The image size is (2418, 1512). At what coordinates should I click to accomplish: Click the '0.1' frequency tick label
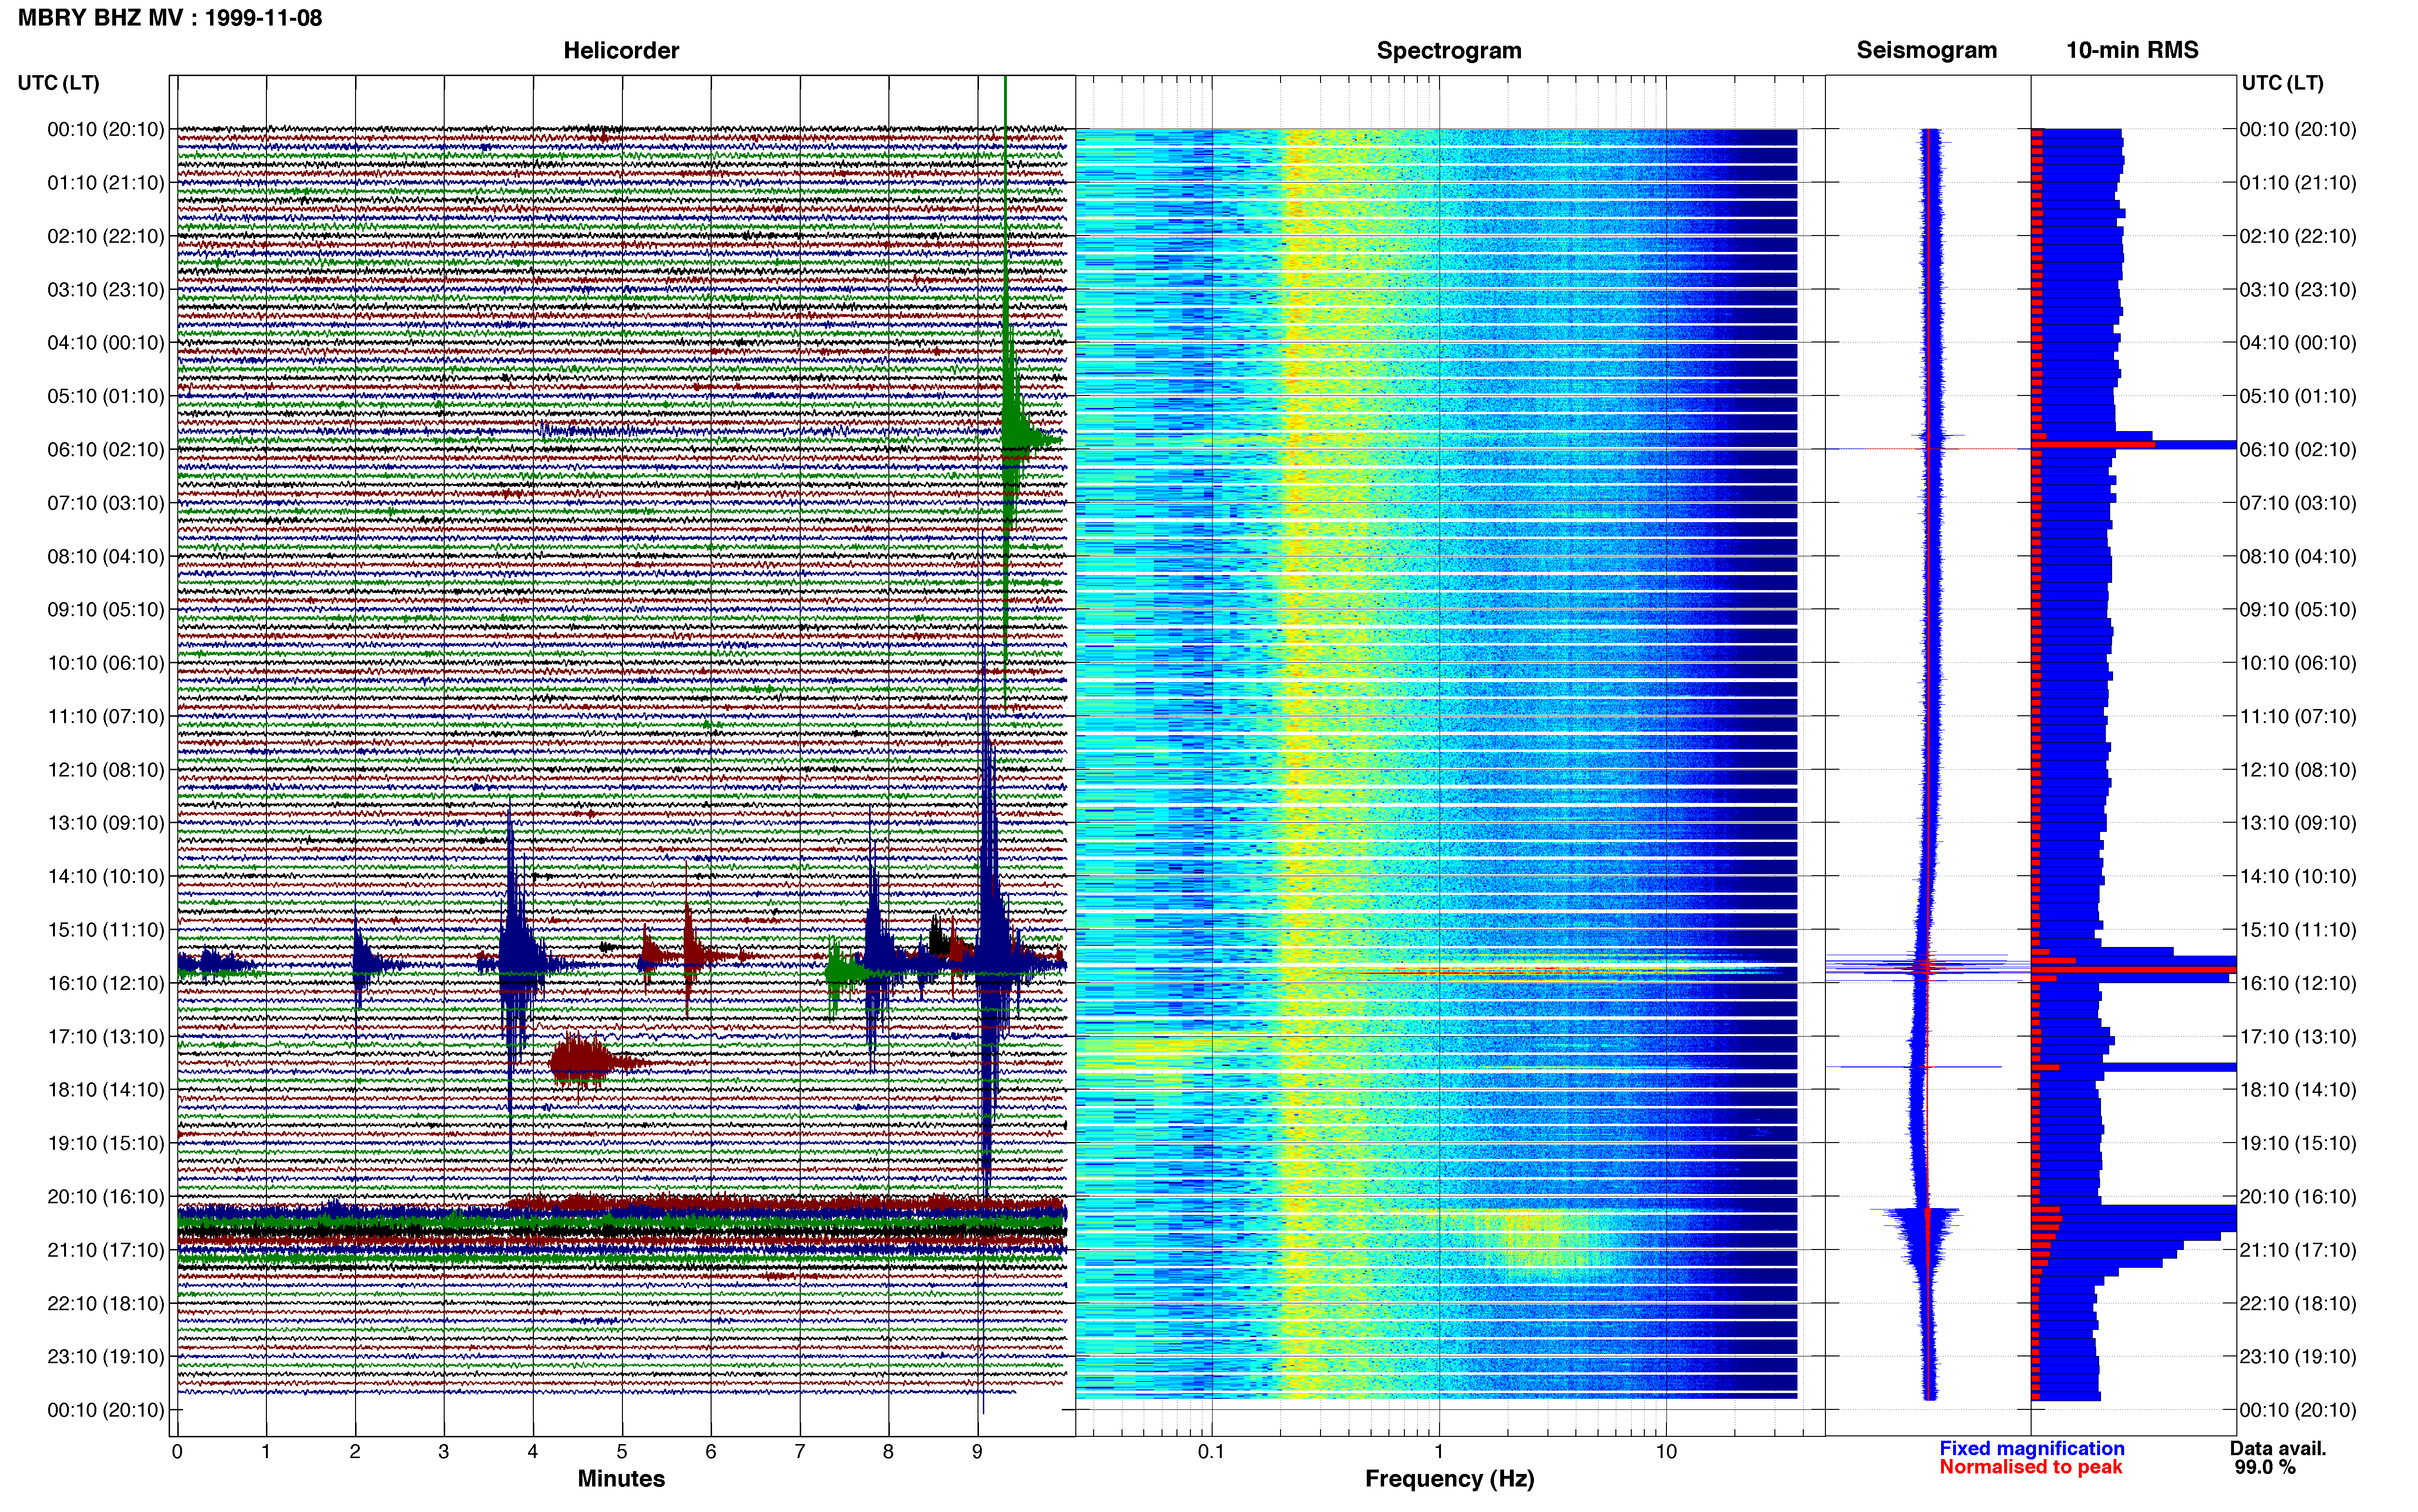[x=1211, y=1451]
